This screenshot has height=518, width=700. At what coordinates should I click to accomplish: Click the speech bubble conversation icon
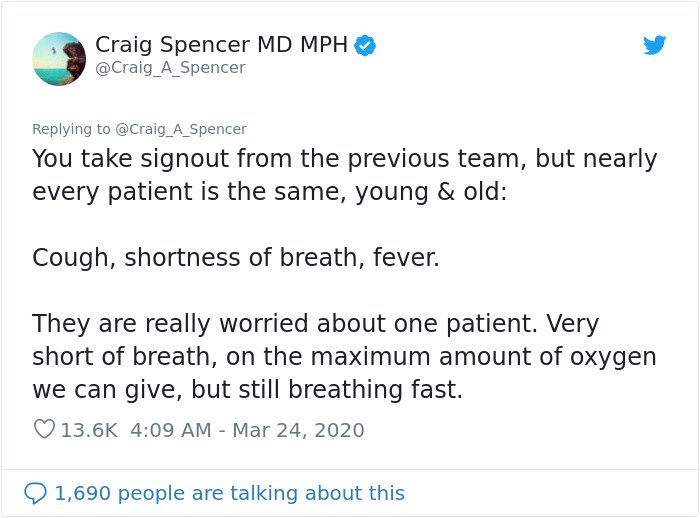[35, 493]
